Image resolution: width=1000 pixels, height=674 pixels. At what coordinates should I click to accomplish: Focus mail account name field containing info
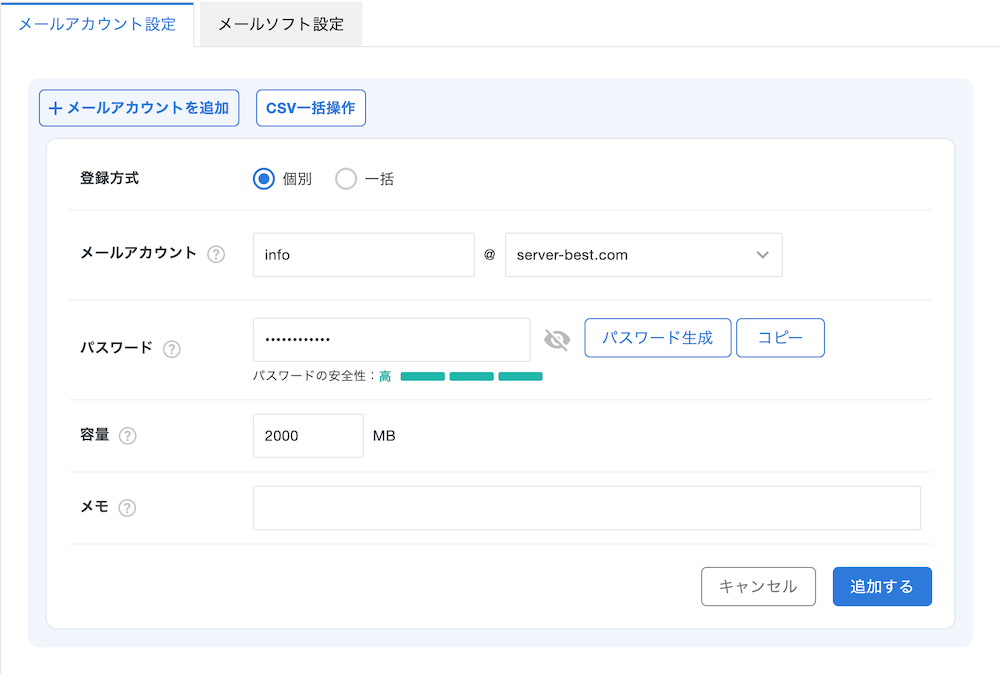(x=364, y=255)
